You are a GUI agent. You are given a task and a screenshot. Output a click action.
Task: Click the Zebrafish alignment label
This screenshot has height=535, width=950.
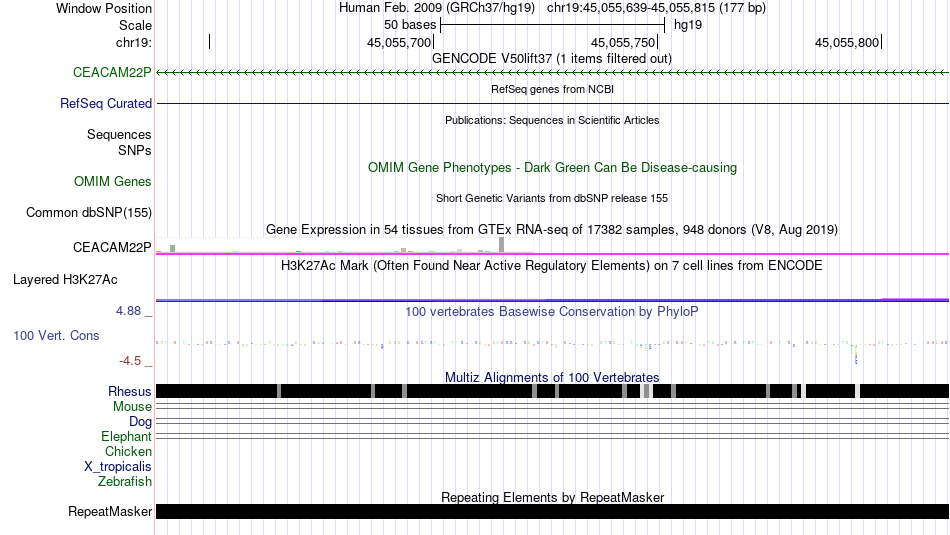coord(125,482)
